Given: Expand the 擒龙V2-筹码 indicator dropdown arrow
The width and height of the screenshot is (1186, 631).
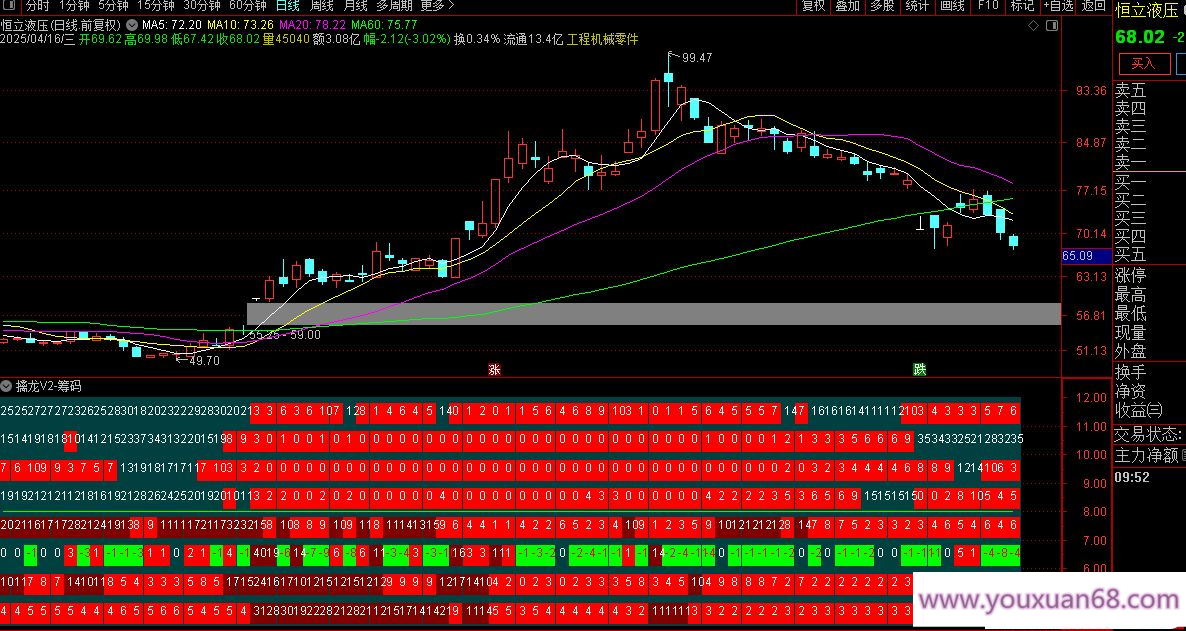Looking at the screenshot, I should 7,385.
